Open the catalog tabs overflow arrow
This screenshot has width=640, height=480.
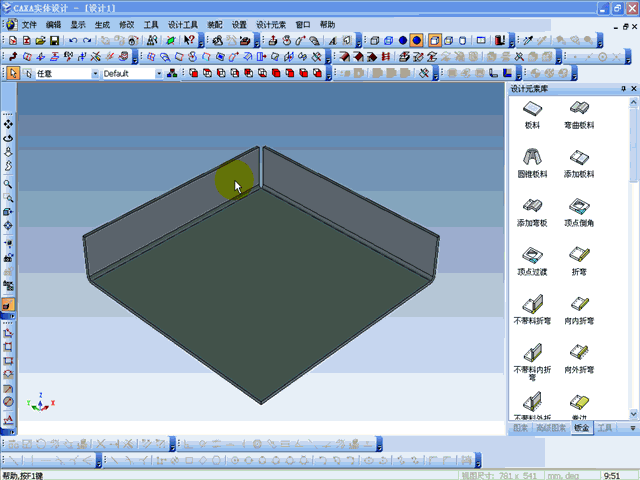[x=633, y=428]
